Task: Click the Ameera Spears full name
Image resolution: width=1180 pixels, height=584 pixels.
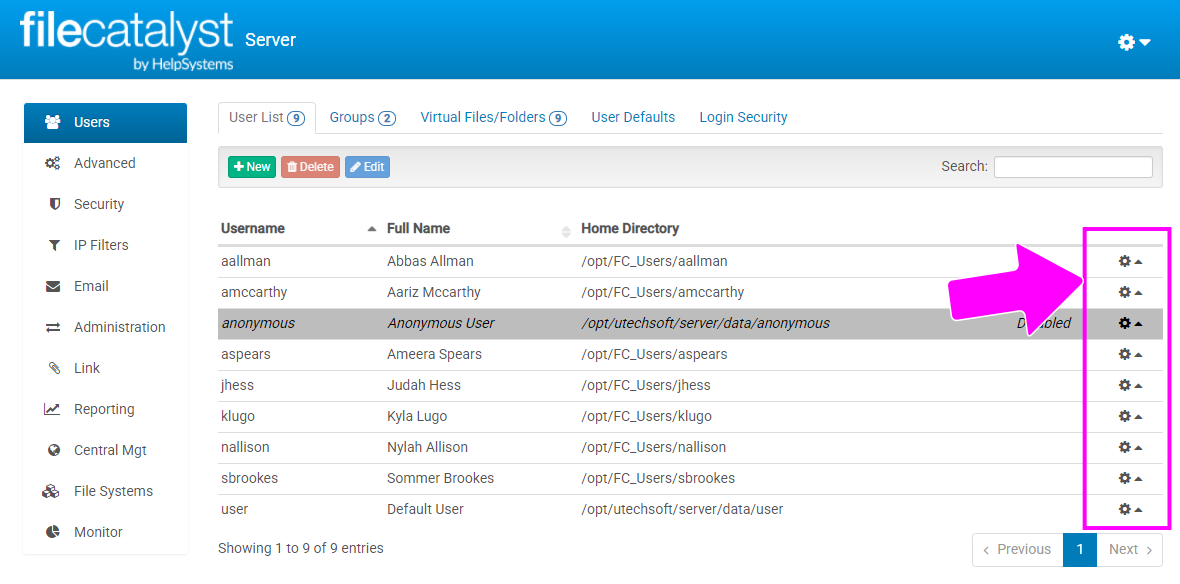Action: 434,354
